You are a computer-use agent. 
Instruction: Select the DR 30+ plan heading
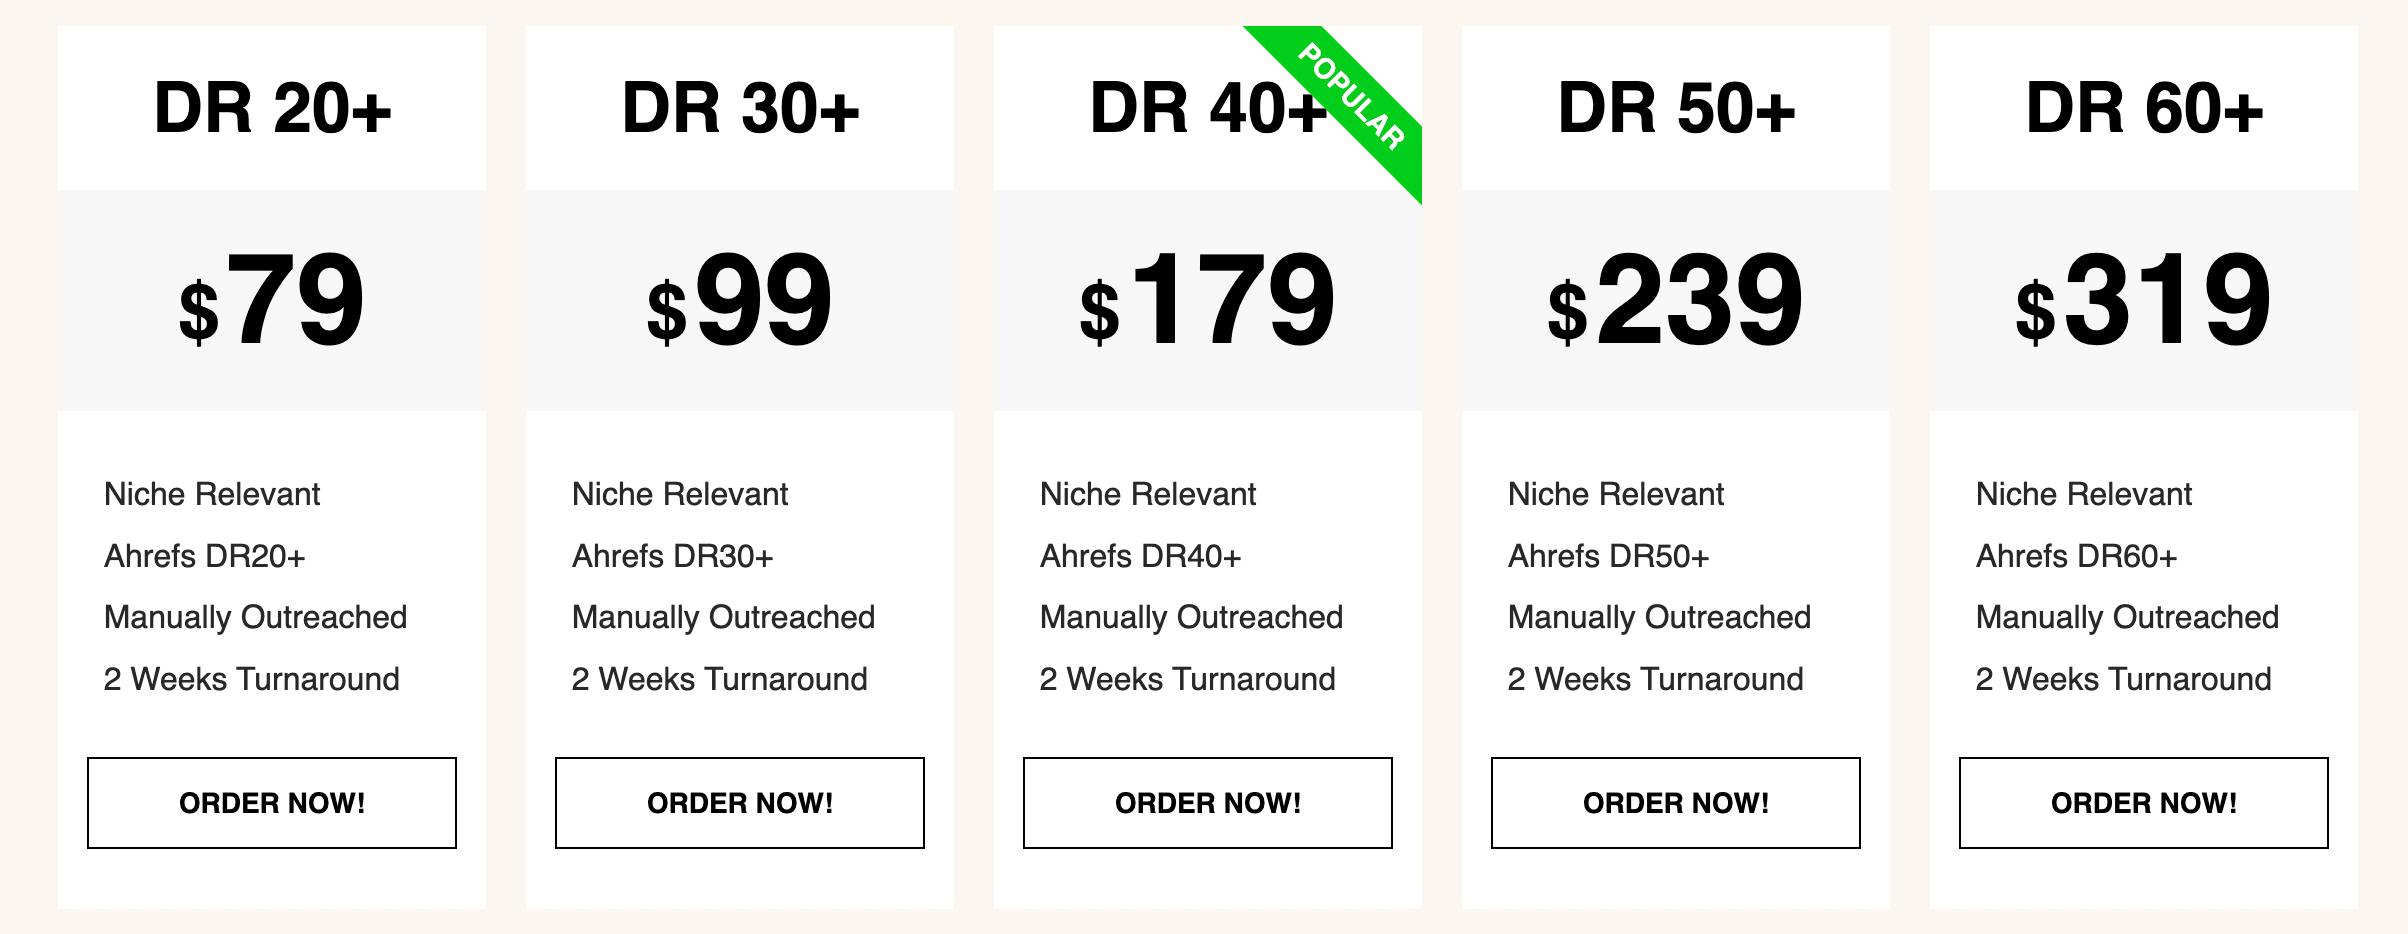[740, 108]
